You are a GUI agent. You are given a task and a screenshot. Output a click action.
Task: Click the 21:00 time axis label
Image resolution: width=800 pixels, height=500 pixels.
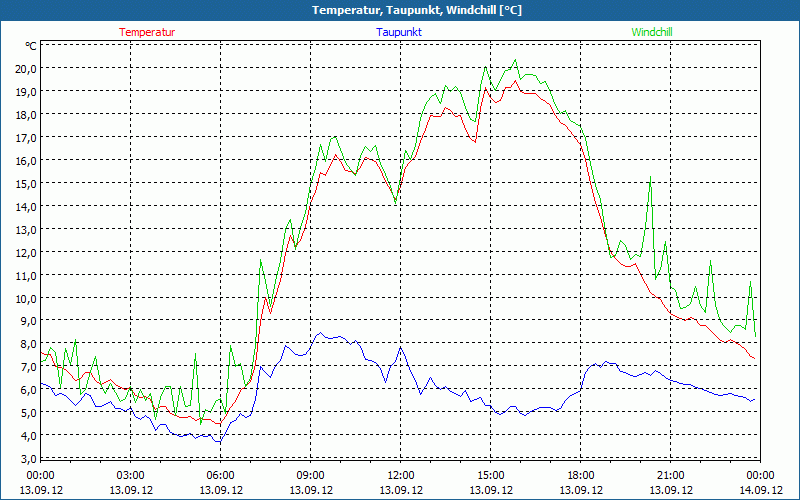pos(670,476)
